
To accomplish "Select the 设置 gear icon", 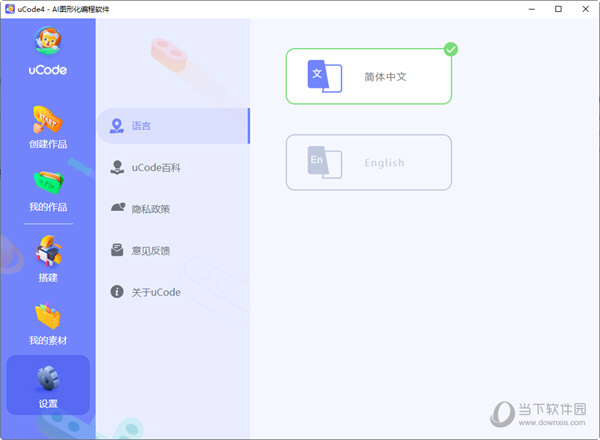I will pos(48,378).
